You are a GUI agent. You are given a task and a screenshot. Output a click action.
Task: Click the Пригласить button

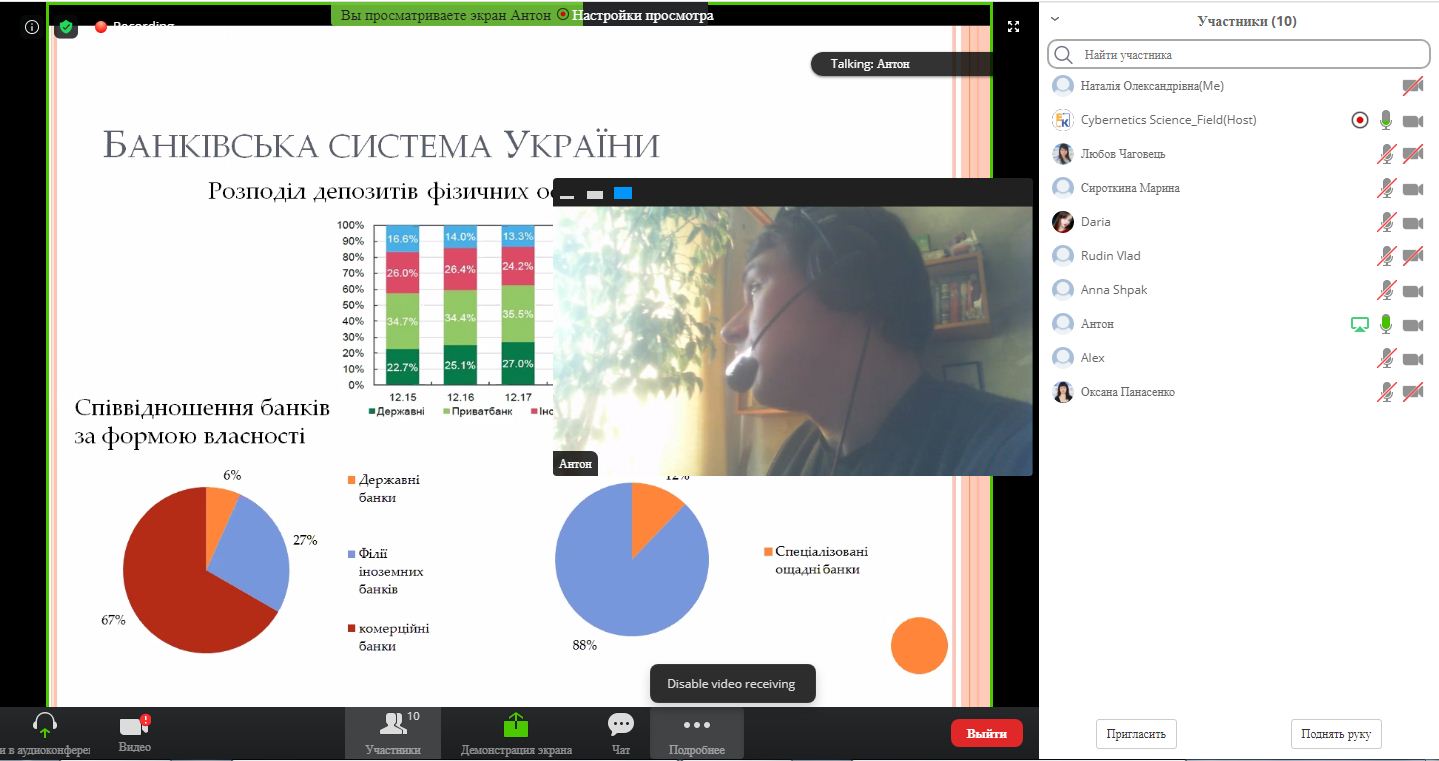1136,733
